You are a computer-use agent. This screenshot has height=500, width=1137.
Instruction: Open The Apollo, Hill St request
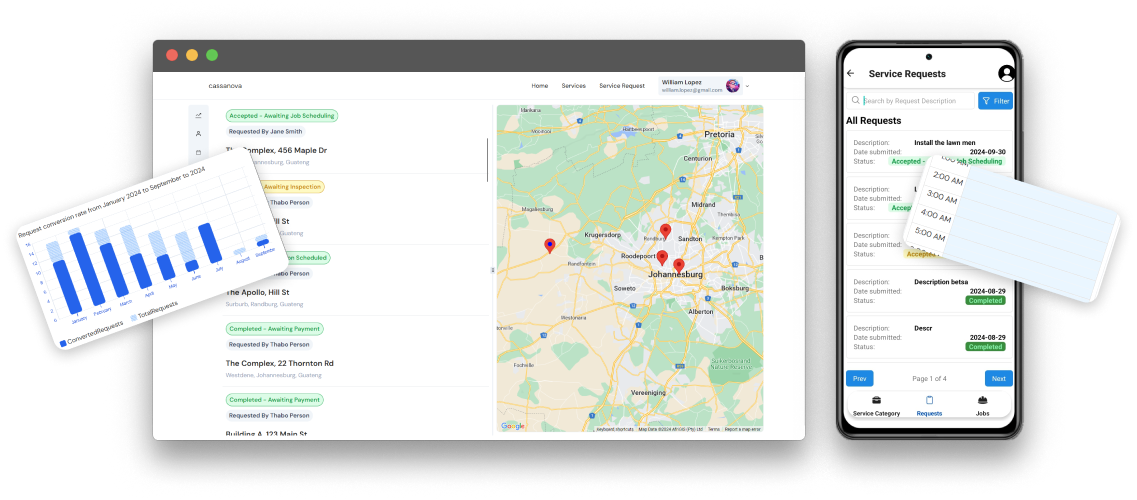(257, 292)
